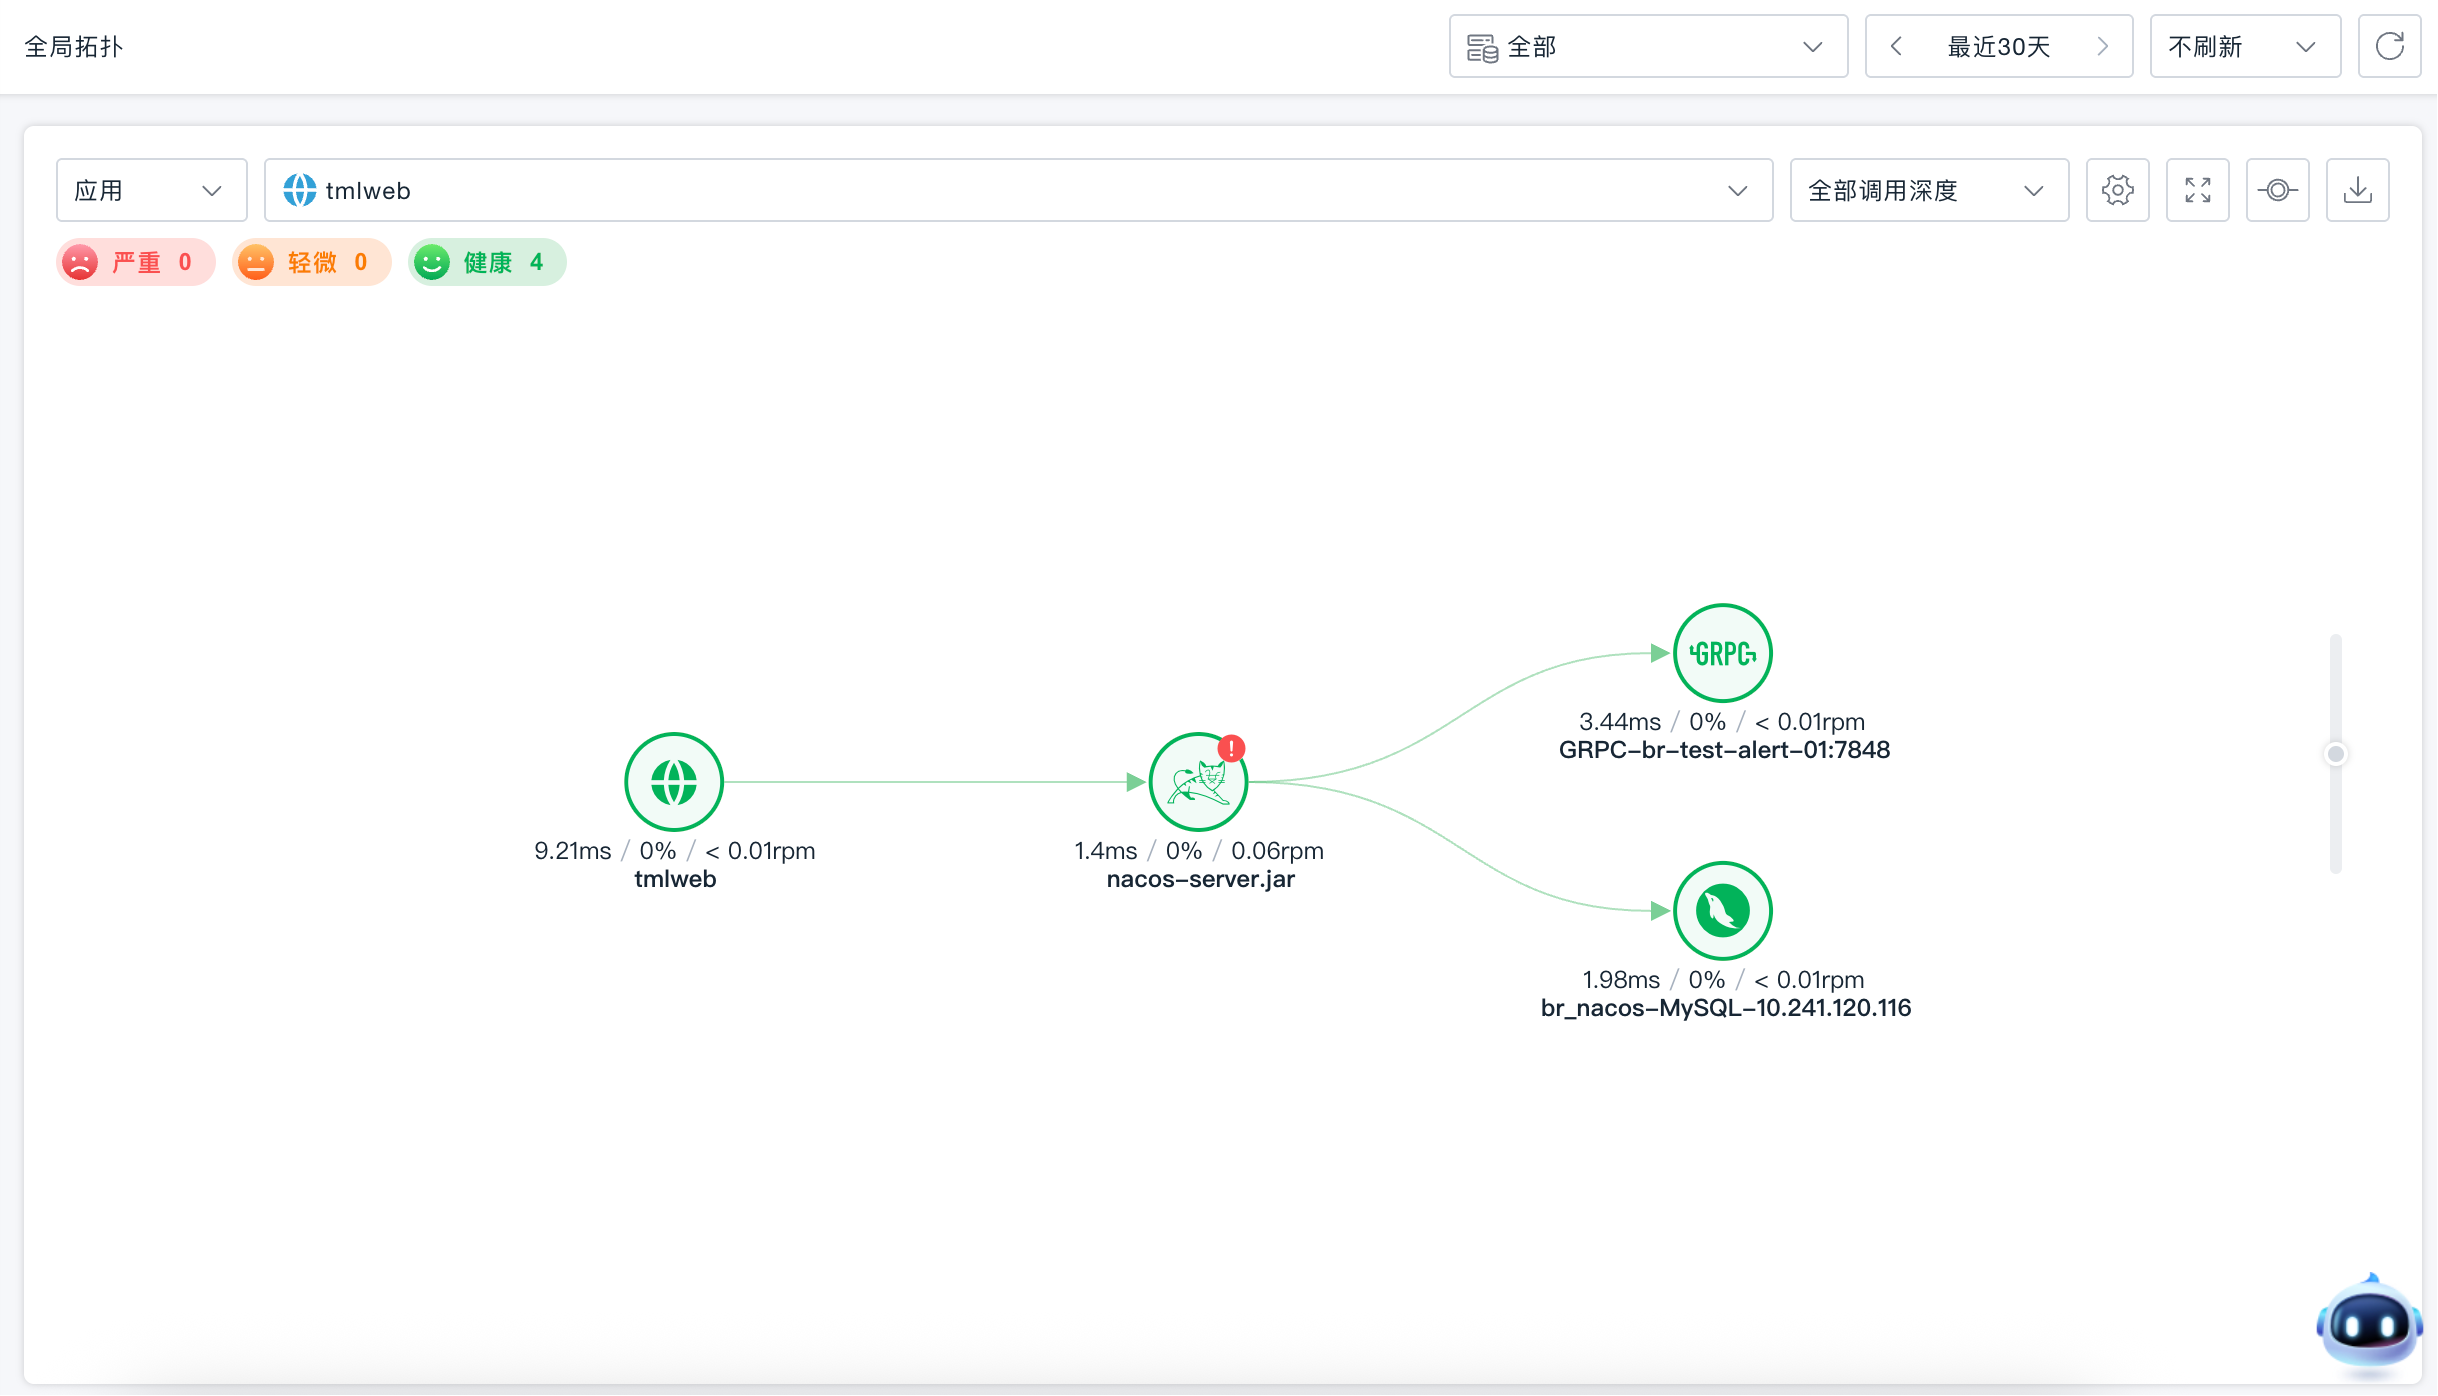Click the zoom slider handle
The width and height of the screenshot is (2438, 1396).
[2336, 754]
